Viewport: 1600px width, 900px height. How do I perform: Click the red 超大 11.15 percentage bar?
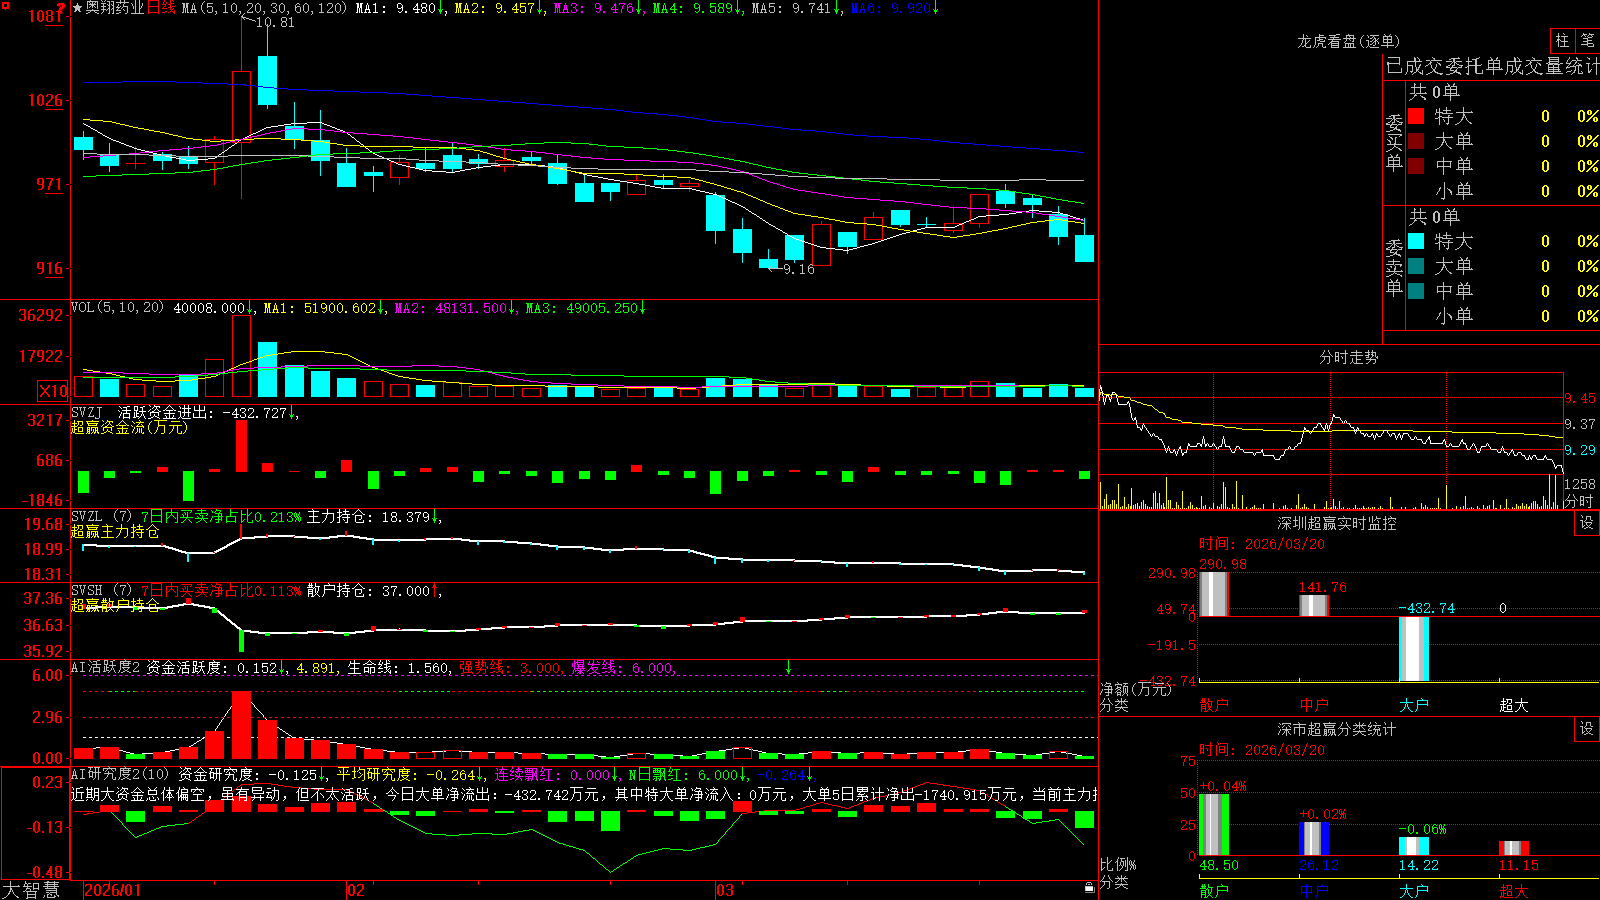click(x=1513, y=848)
